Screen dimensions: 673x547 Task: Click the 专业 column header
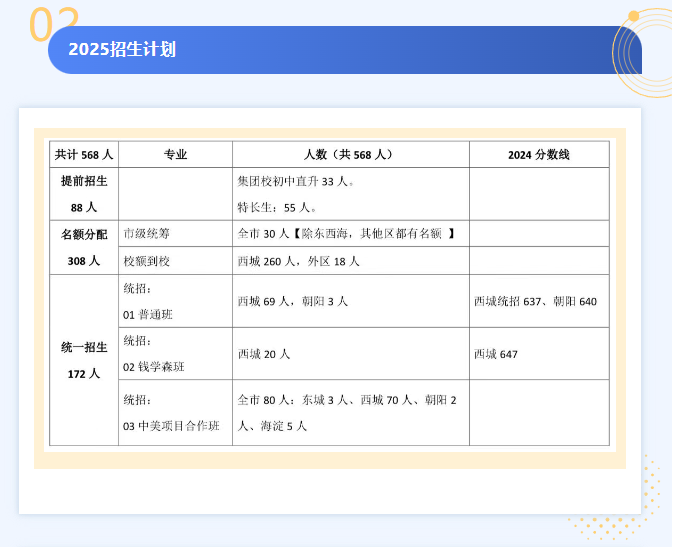(176, 155)
